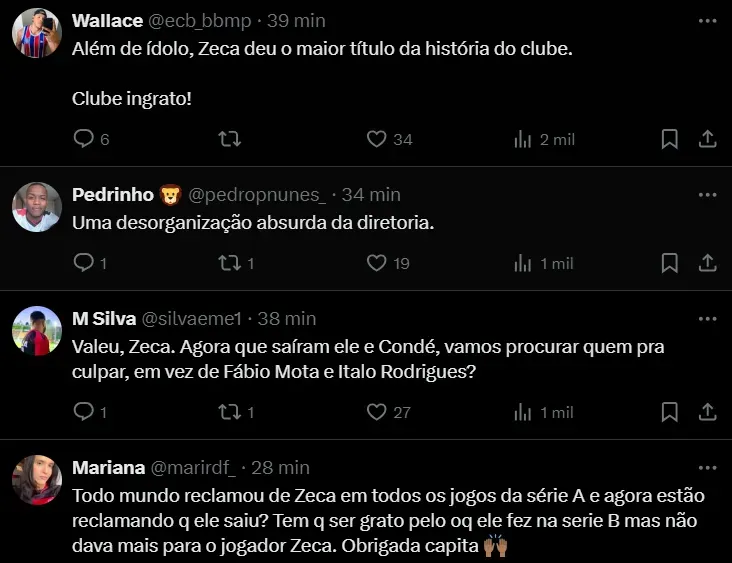Screen dimensions: 732x563
Task: View analytics on M Silva's tweet
Action: (x=523, y=411)
